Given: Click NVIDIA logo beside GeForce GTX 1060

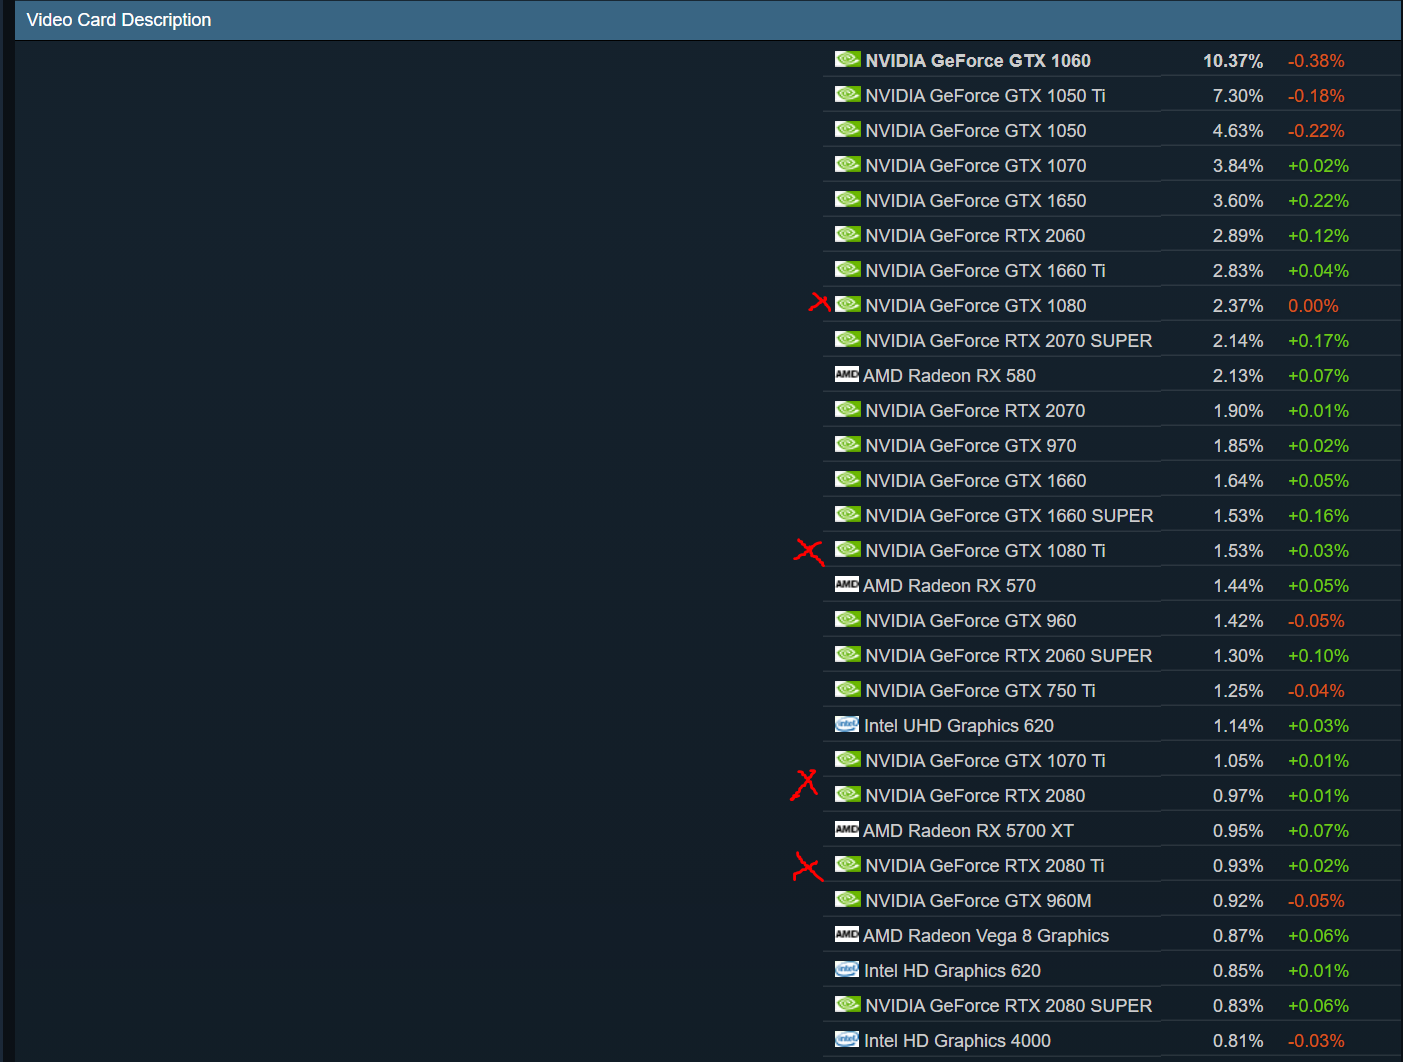Looking at the screenshot, I should point(848,59).
